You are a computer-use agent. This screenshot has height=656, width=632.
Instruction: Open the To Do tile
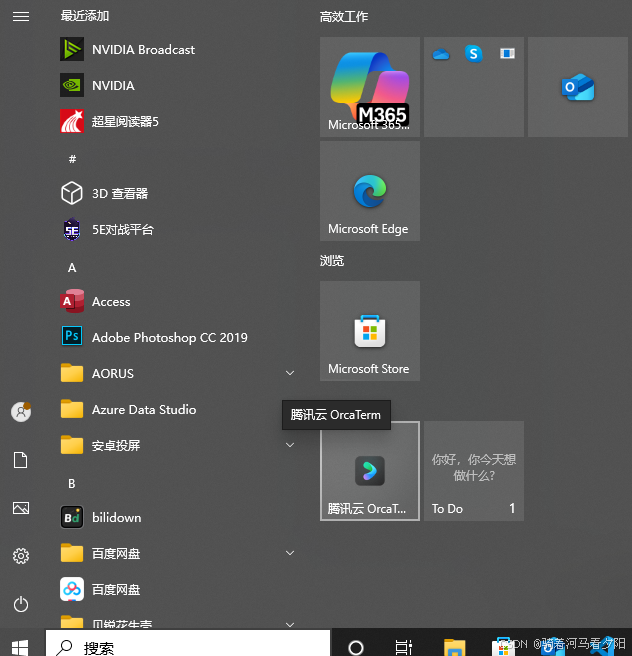474,471
